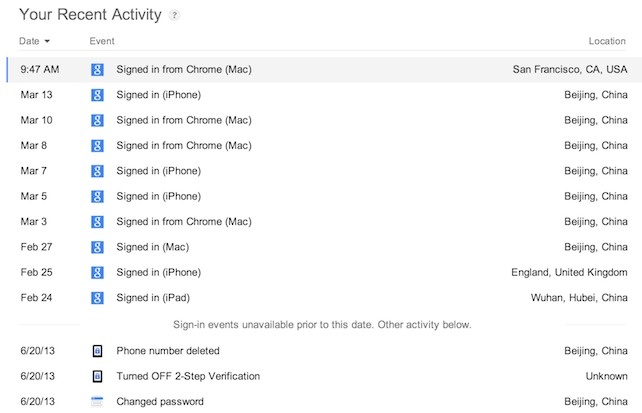This screenshot has height=413, width=642.
Task: Click the Event column header
Action: 102,41
